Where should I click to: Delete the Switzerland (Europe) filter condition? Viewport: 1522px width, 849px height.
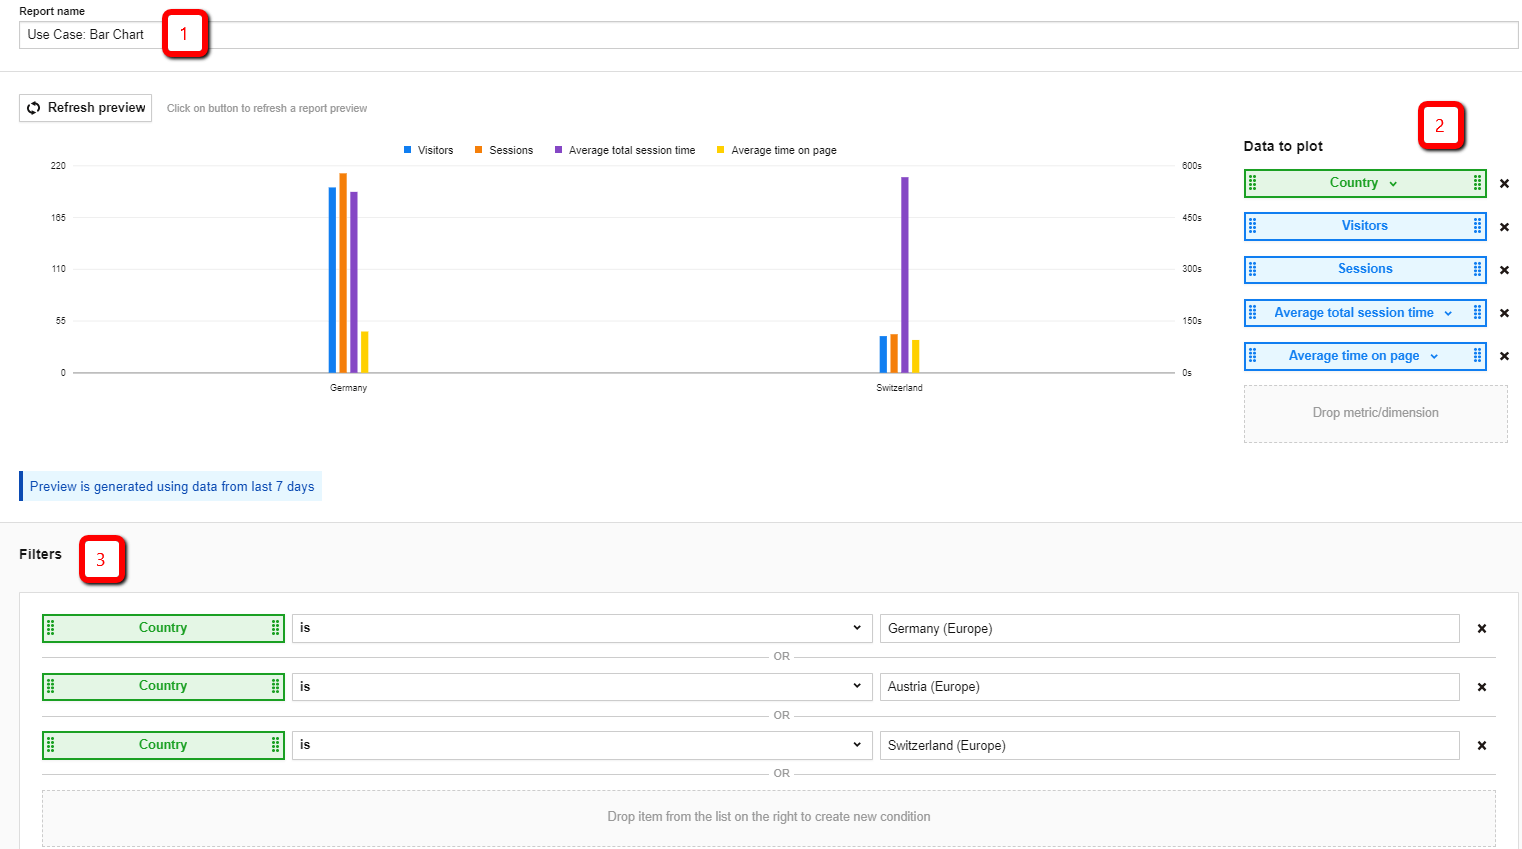(x=1482, y=746)
